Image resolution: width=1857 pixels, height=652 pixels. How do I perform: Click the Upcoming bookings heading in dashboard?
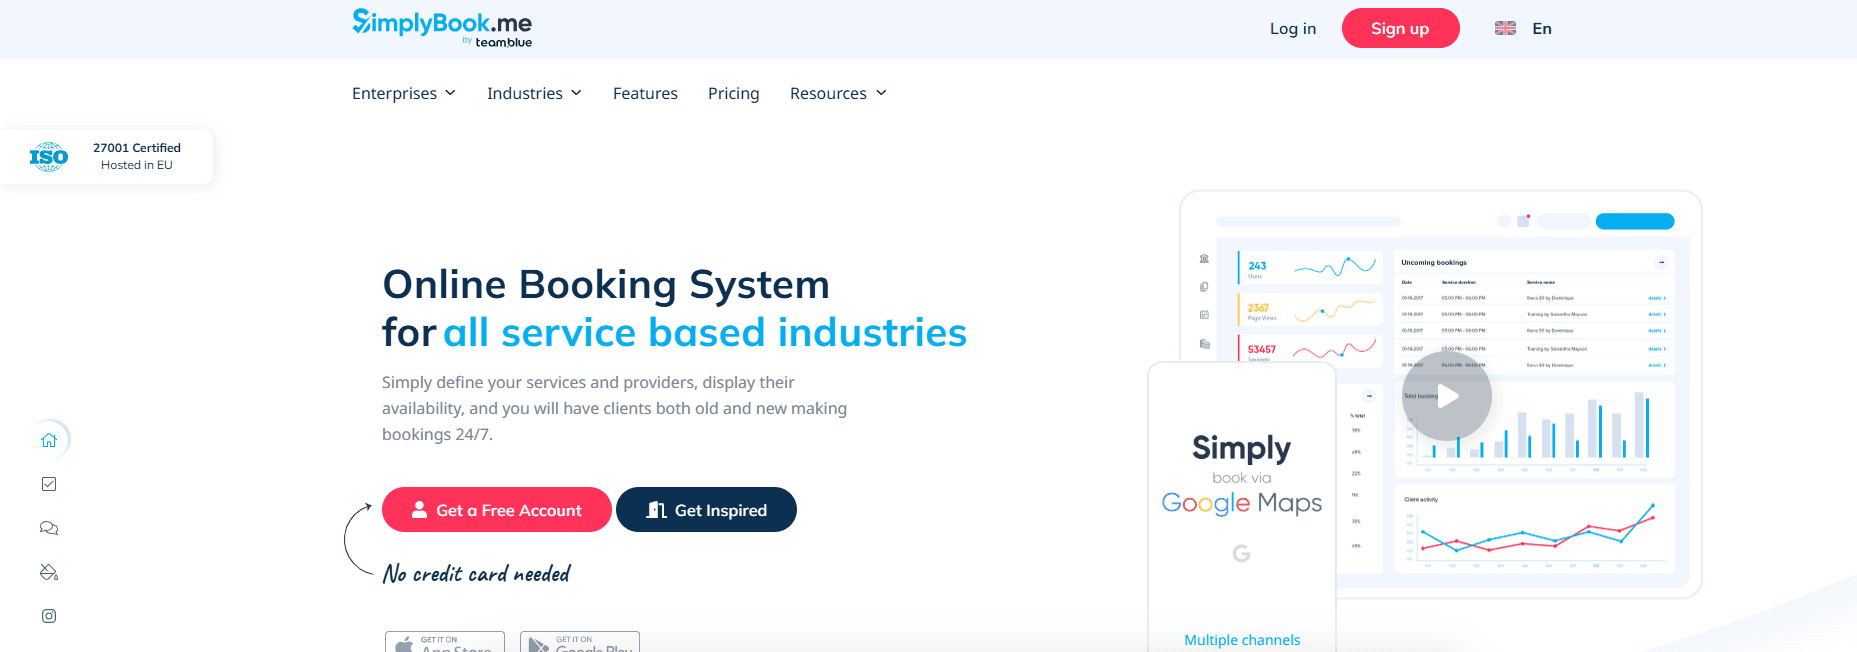point(1434,263)
